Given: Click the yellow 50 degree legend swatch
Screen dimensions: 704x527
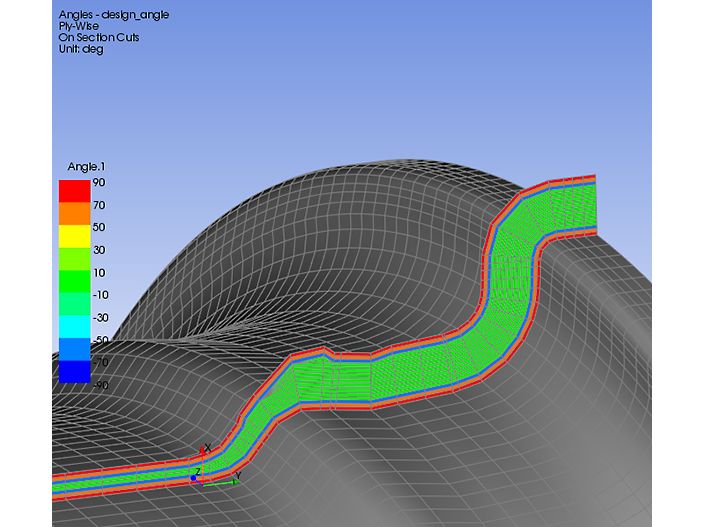Looking at the screenshot, I should click(75, 236).
